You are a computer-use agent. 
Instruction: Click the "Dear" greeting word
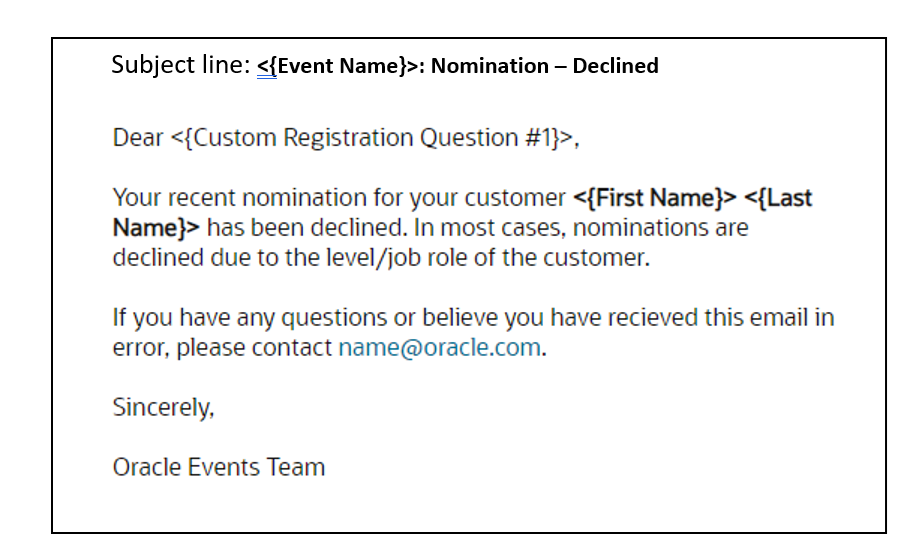click(x=137, y=138)
